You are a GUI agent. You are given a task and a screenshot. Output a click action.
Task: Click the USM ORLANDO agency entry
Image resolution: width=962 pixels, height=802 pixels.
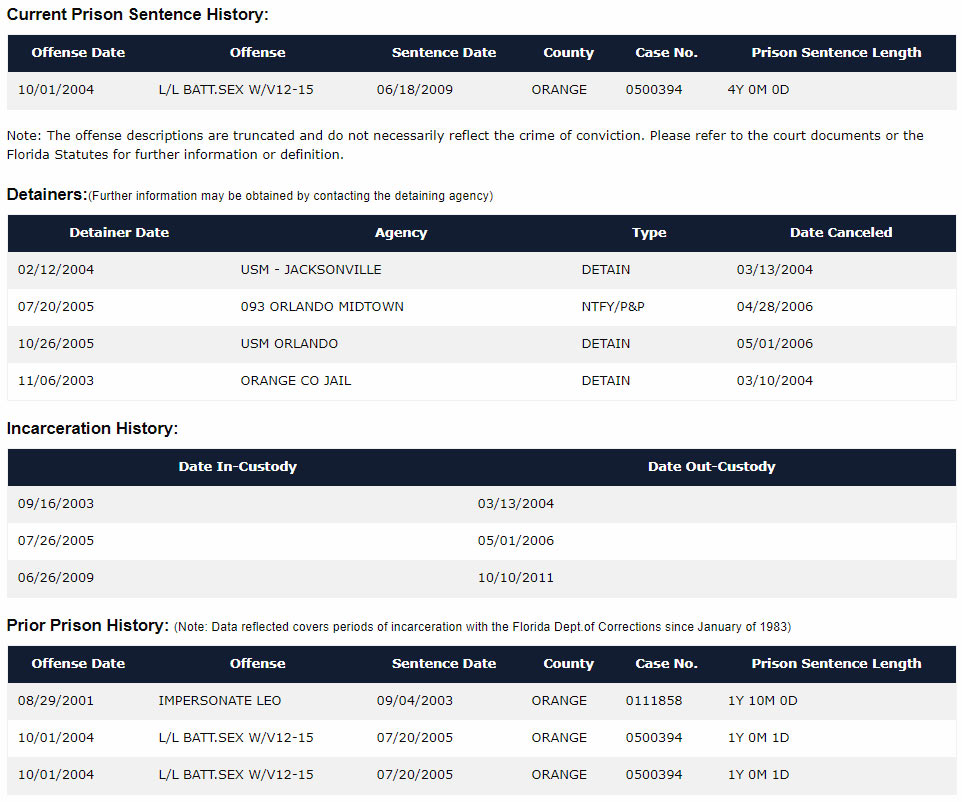[289, 344]
